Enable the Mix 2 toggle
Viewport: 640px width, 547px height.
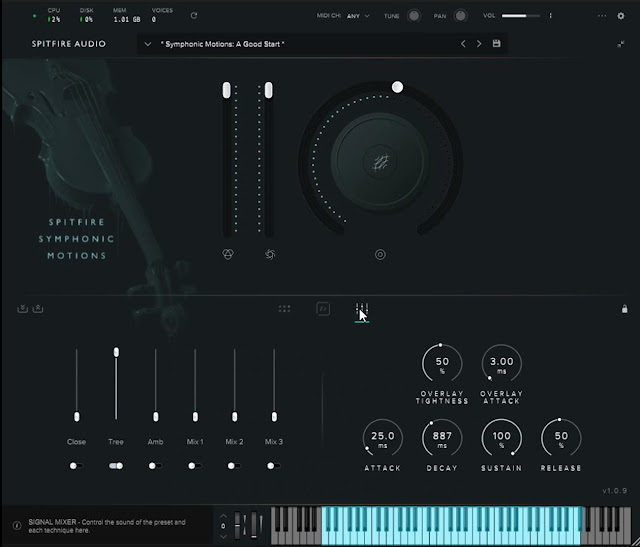(234, 466)
